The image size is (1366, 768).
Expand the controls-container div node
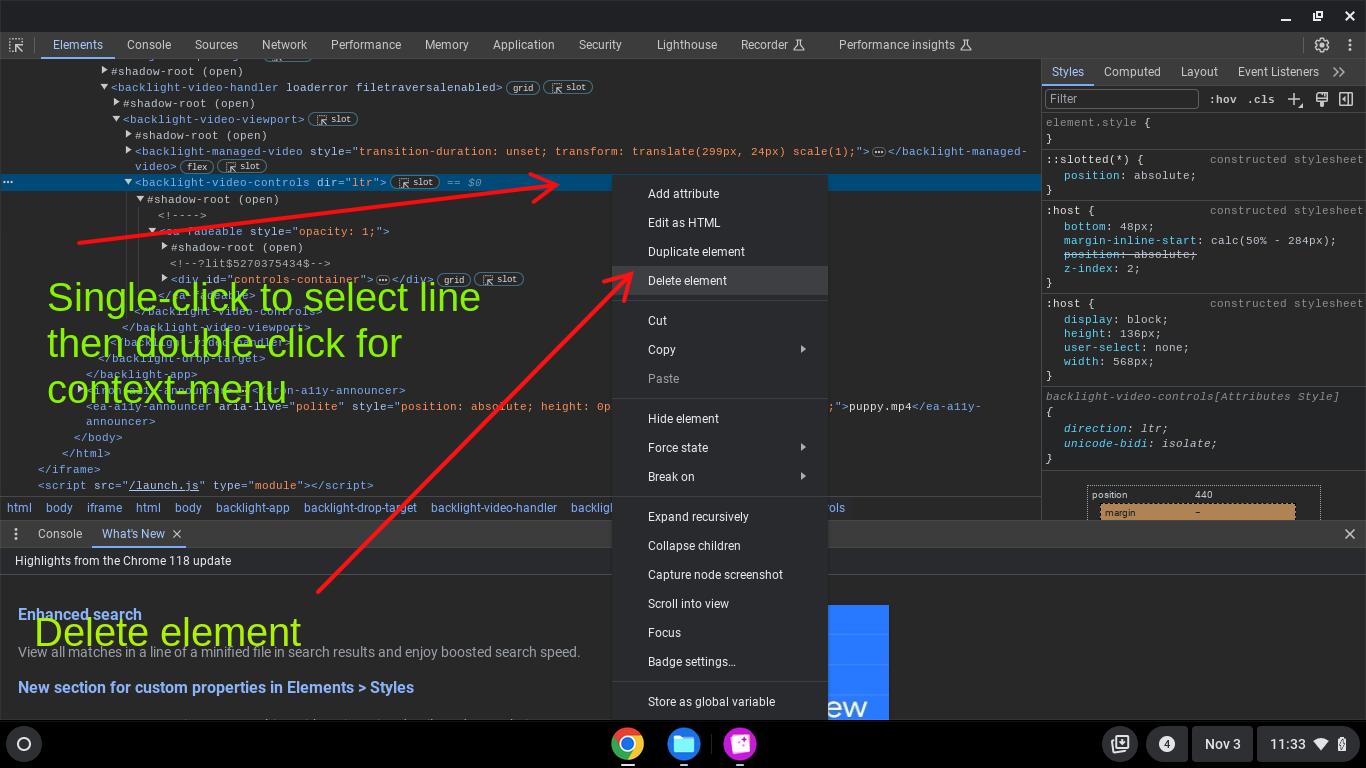point(164,279)
